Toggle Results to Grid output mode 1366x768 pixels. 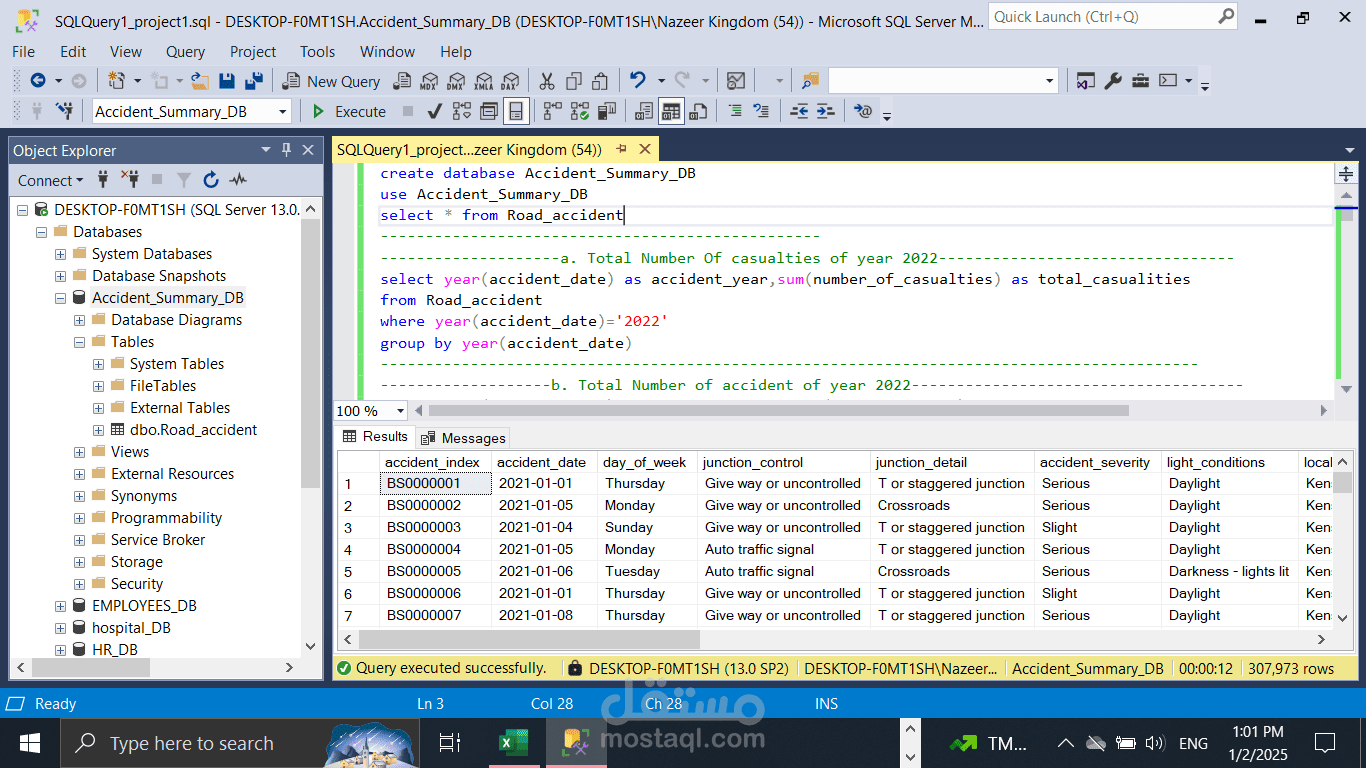671,111
